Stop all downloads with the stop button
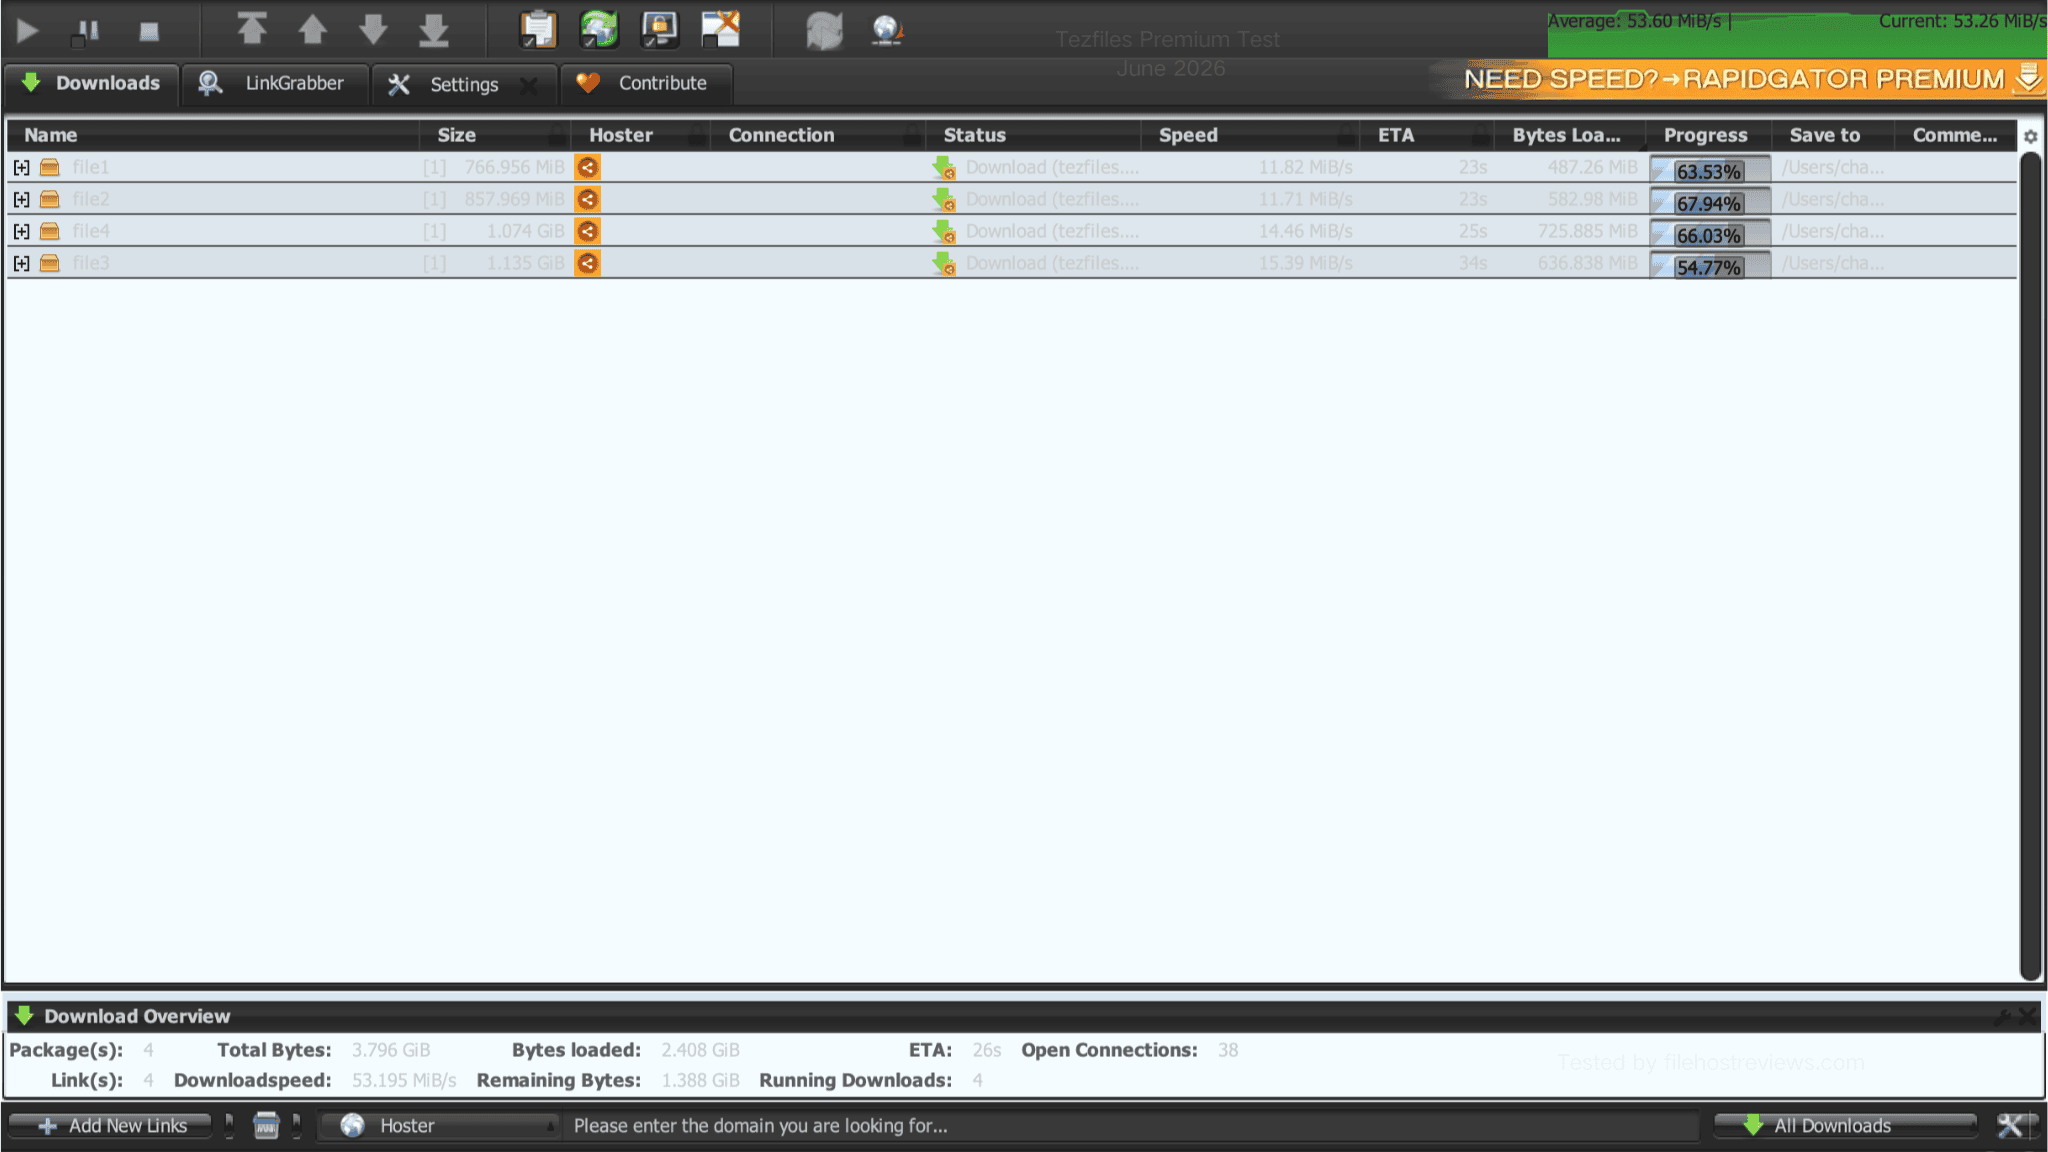Image resolution: width=2048 pixels, height=1152 pixels. pos(149,31)
